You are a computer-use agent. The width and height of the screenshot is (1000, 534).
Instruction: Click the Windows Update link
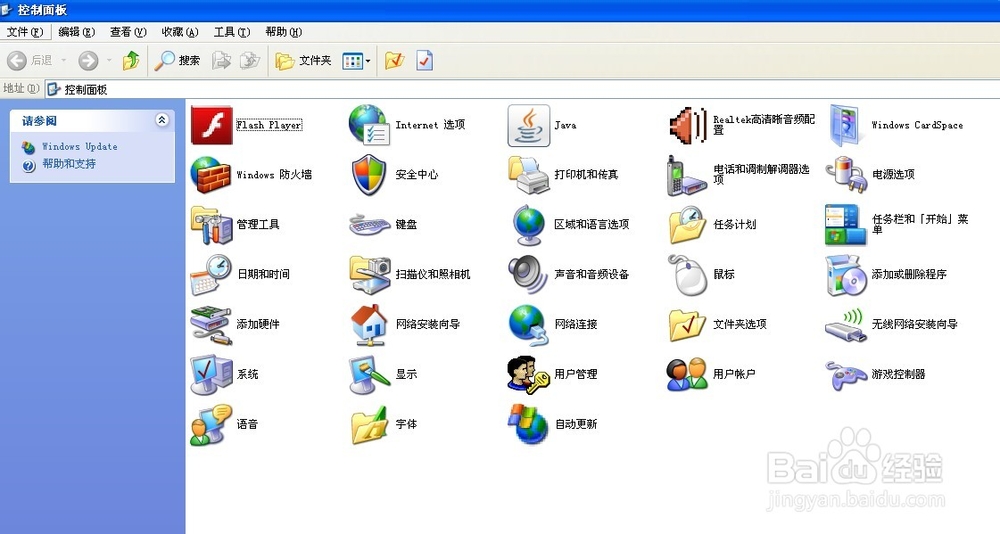pyautogui.click(x=80, y=147)
